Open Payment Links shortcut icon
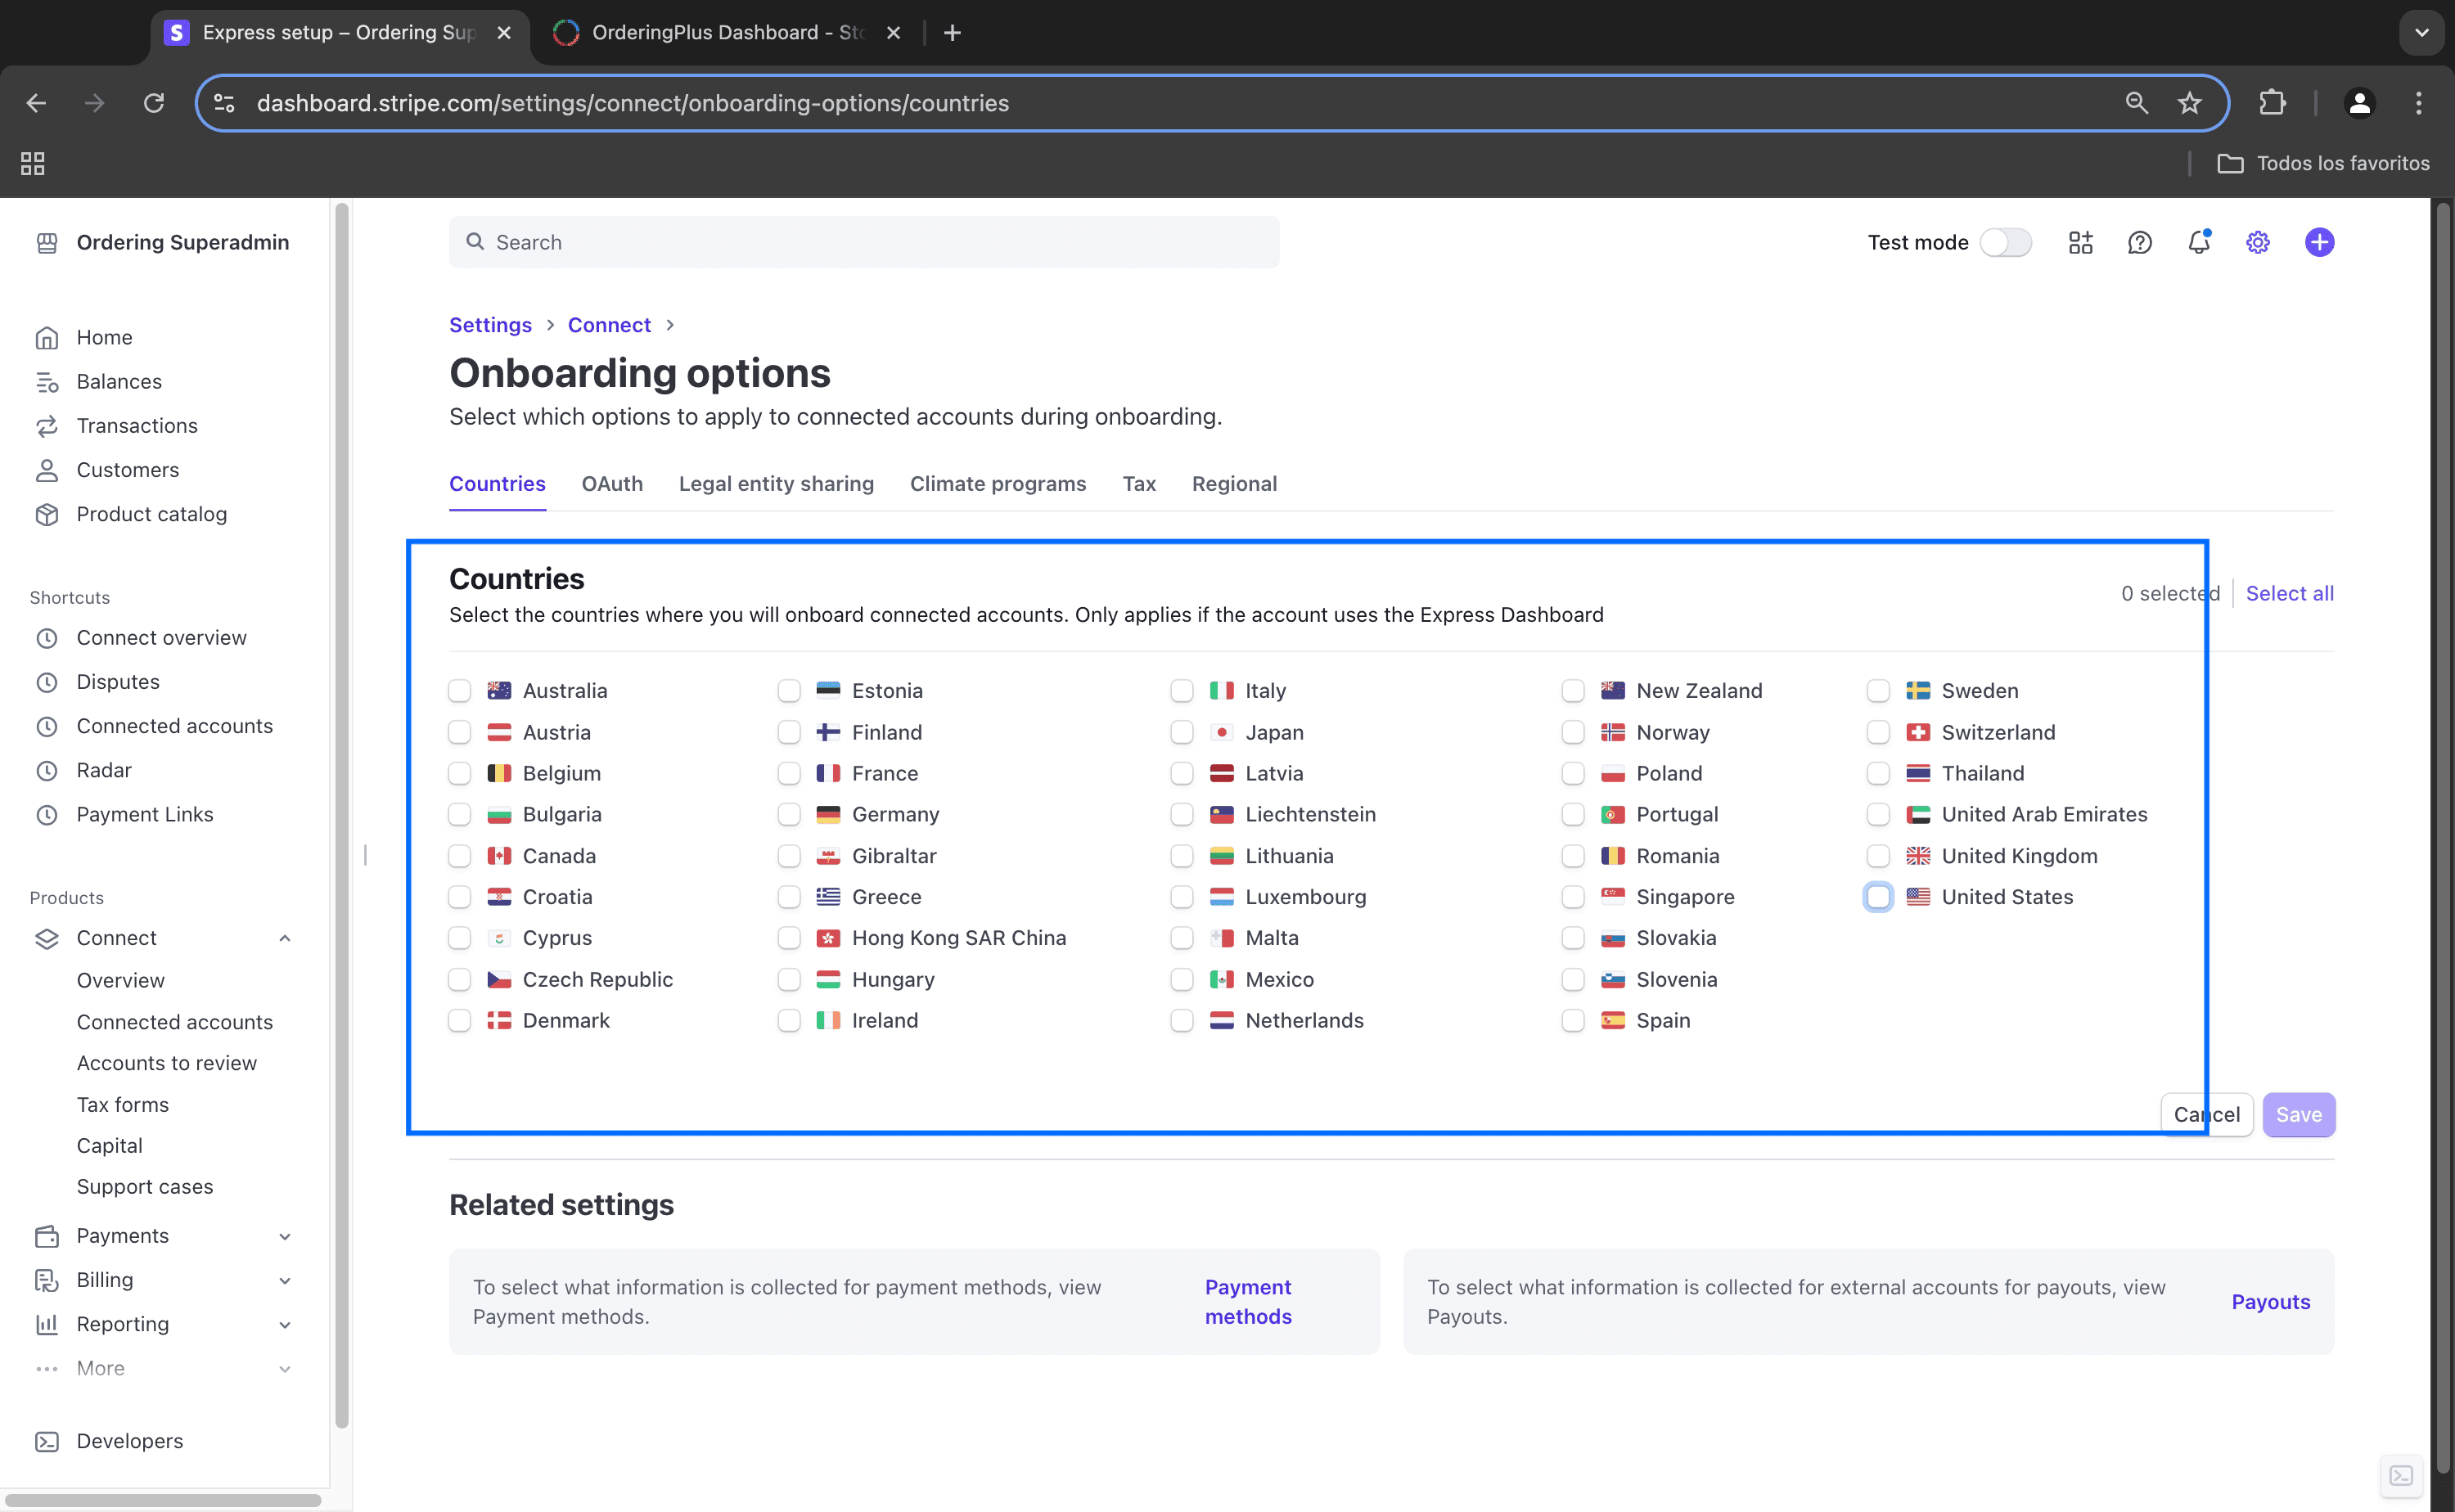The image size is (2455, 1512). pos(47,815)
